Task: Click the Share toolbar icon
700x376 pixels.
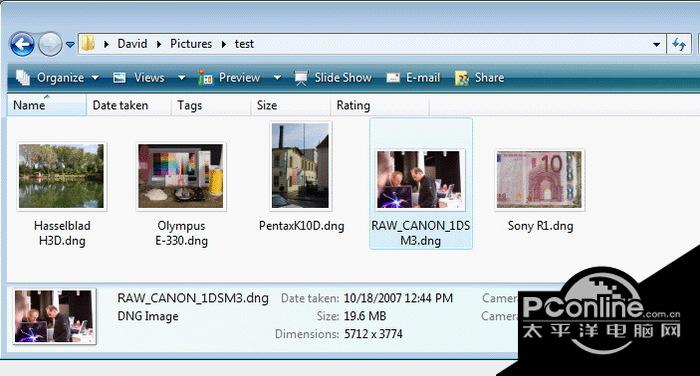Action: click(462, 78)
